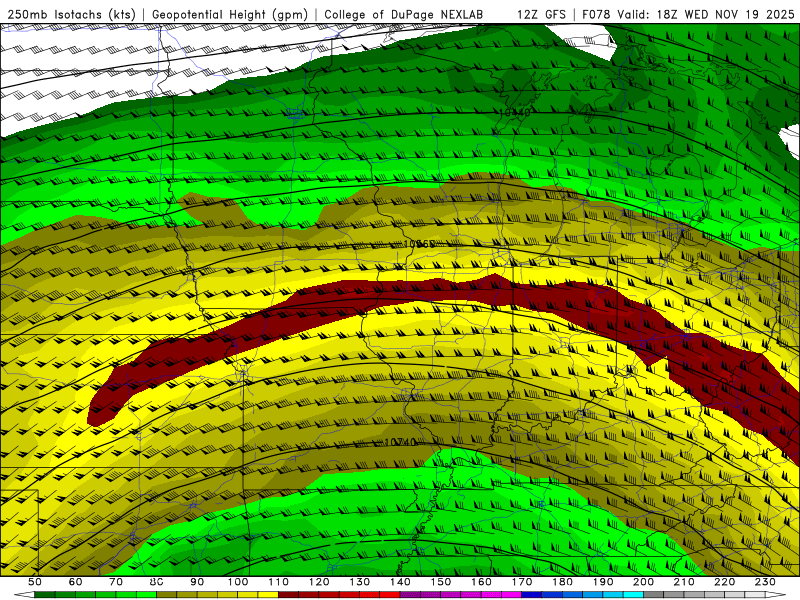Click the colorbar label '230'

pyautogui.click(x=765, y=582)
